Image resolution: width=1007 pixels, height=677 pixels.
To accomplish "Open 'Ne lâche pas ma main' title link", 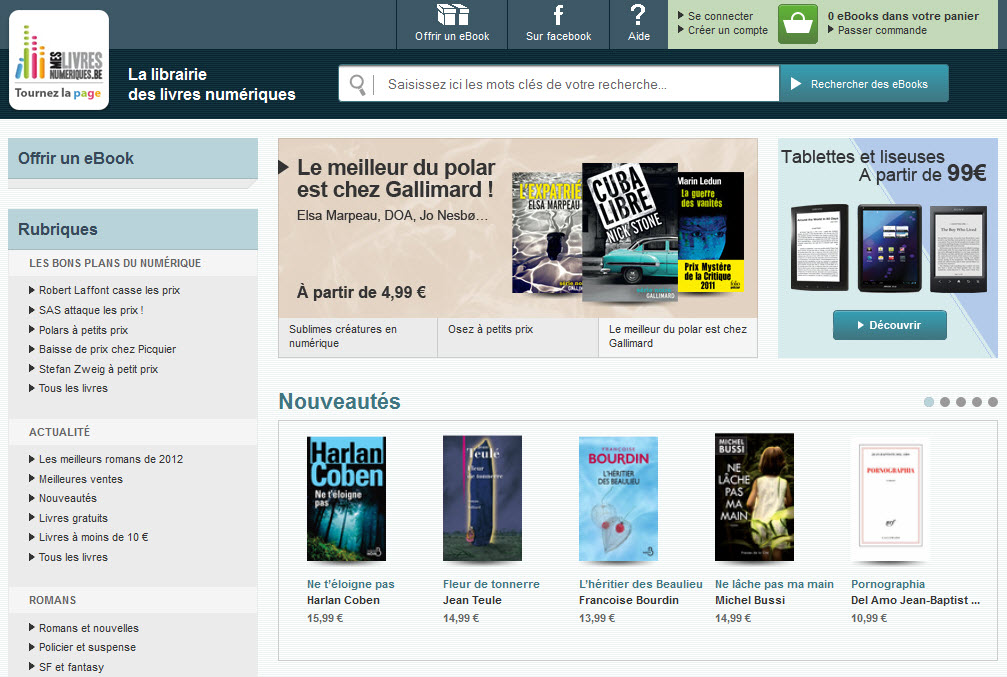I will click(775, 585).
